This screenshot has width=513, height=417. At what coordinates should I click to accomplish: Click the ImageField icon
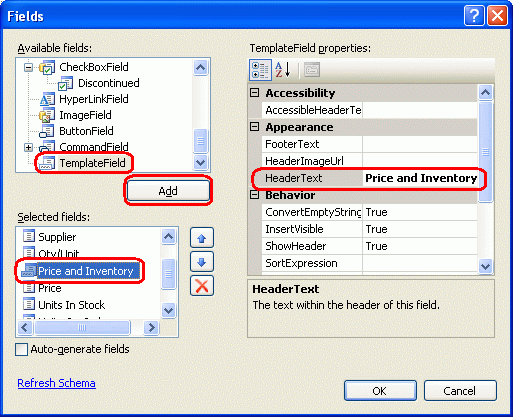point(47,115)
